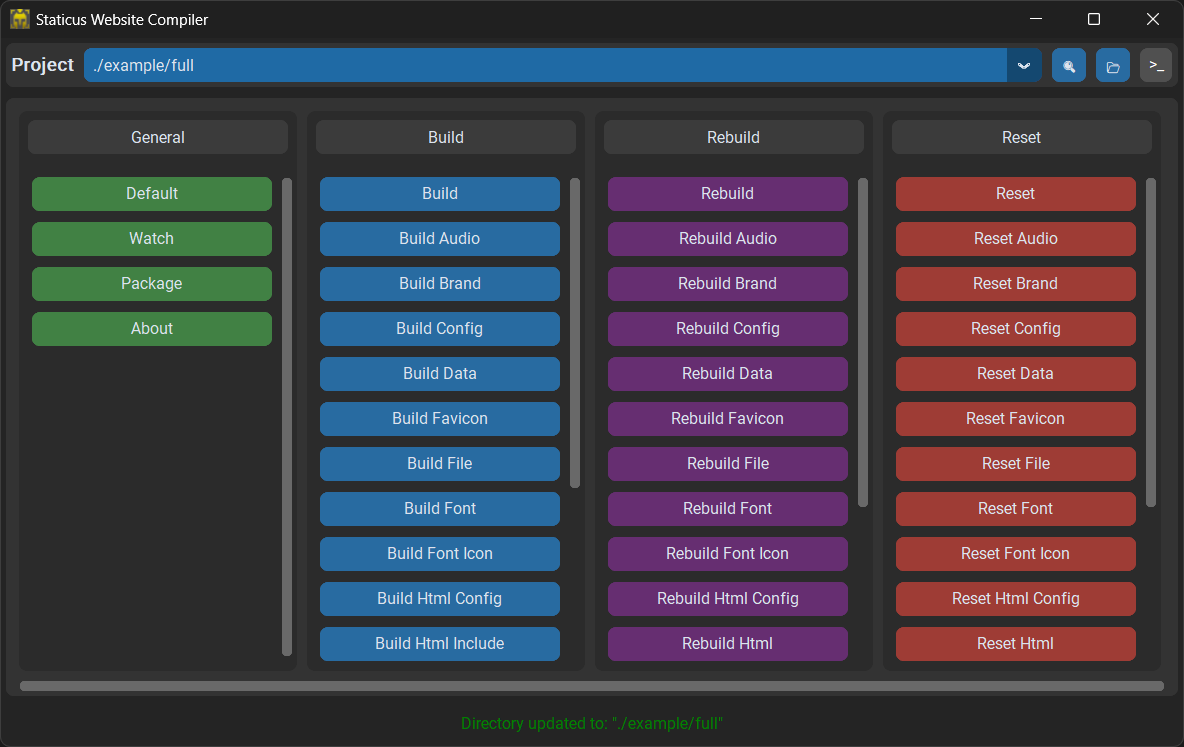
Task: Run the Default command
Action: click(x=152, y=194)
